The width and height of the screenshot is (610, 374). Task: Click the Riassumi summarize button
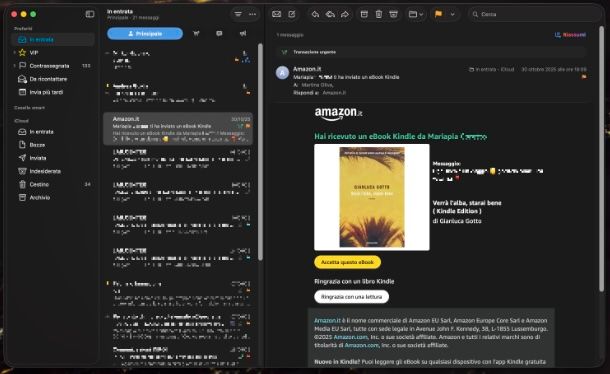[570, 35]
